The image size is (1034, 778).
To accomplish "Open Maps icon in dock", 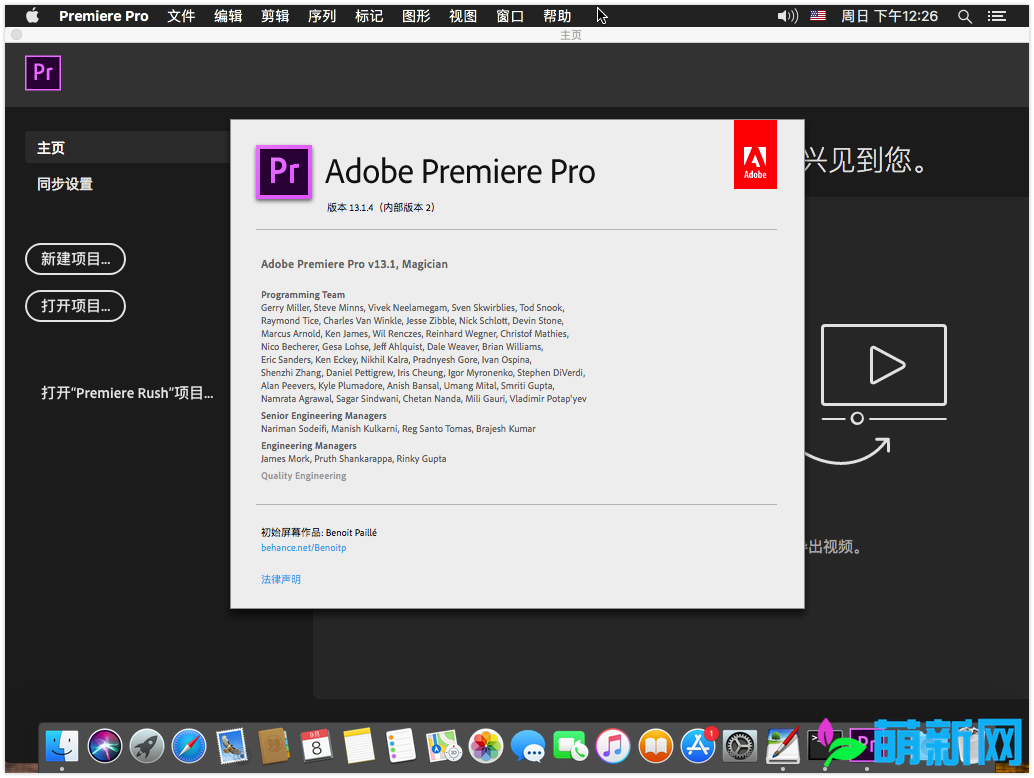I will click(x=443, y=746).
